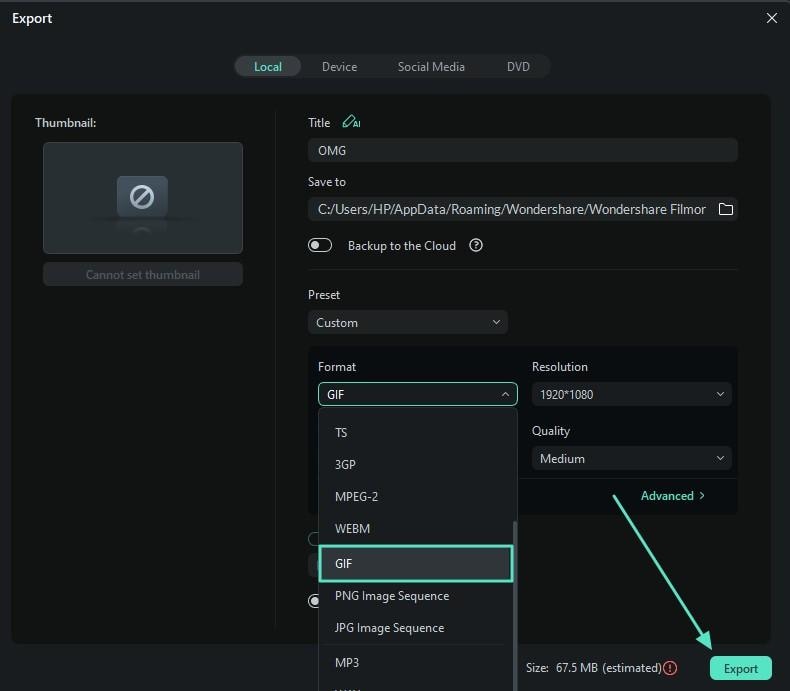Collapse the Format GIF dropdown
This screenshot has height=691, width=790.
point(418,394)
